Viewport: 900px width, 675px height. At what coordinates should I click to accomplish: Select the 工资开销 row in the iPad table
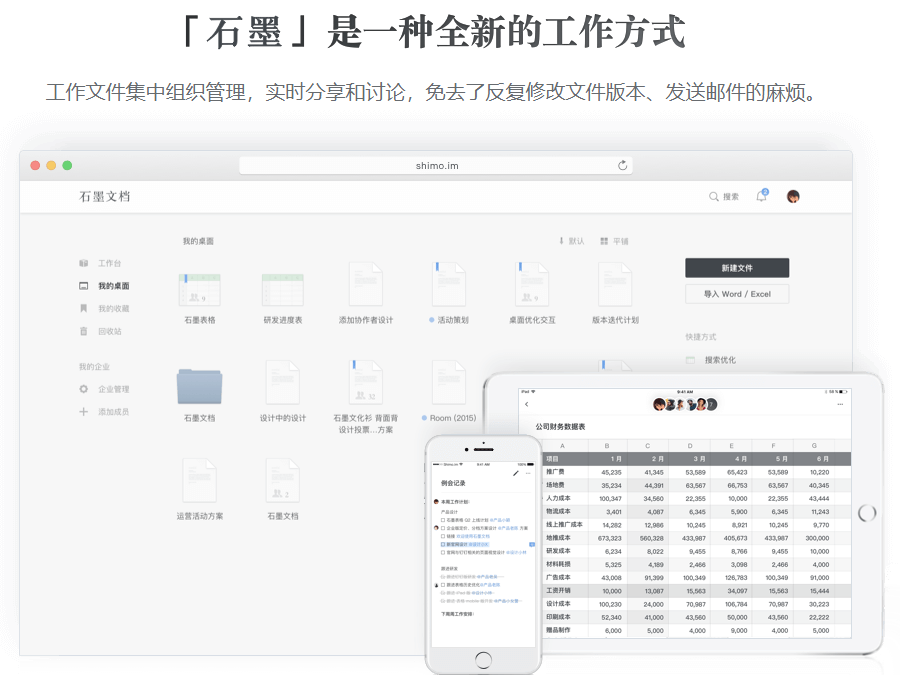click(x=697, y=591)
